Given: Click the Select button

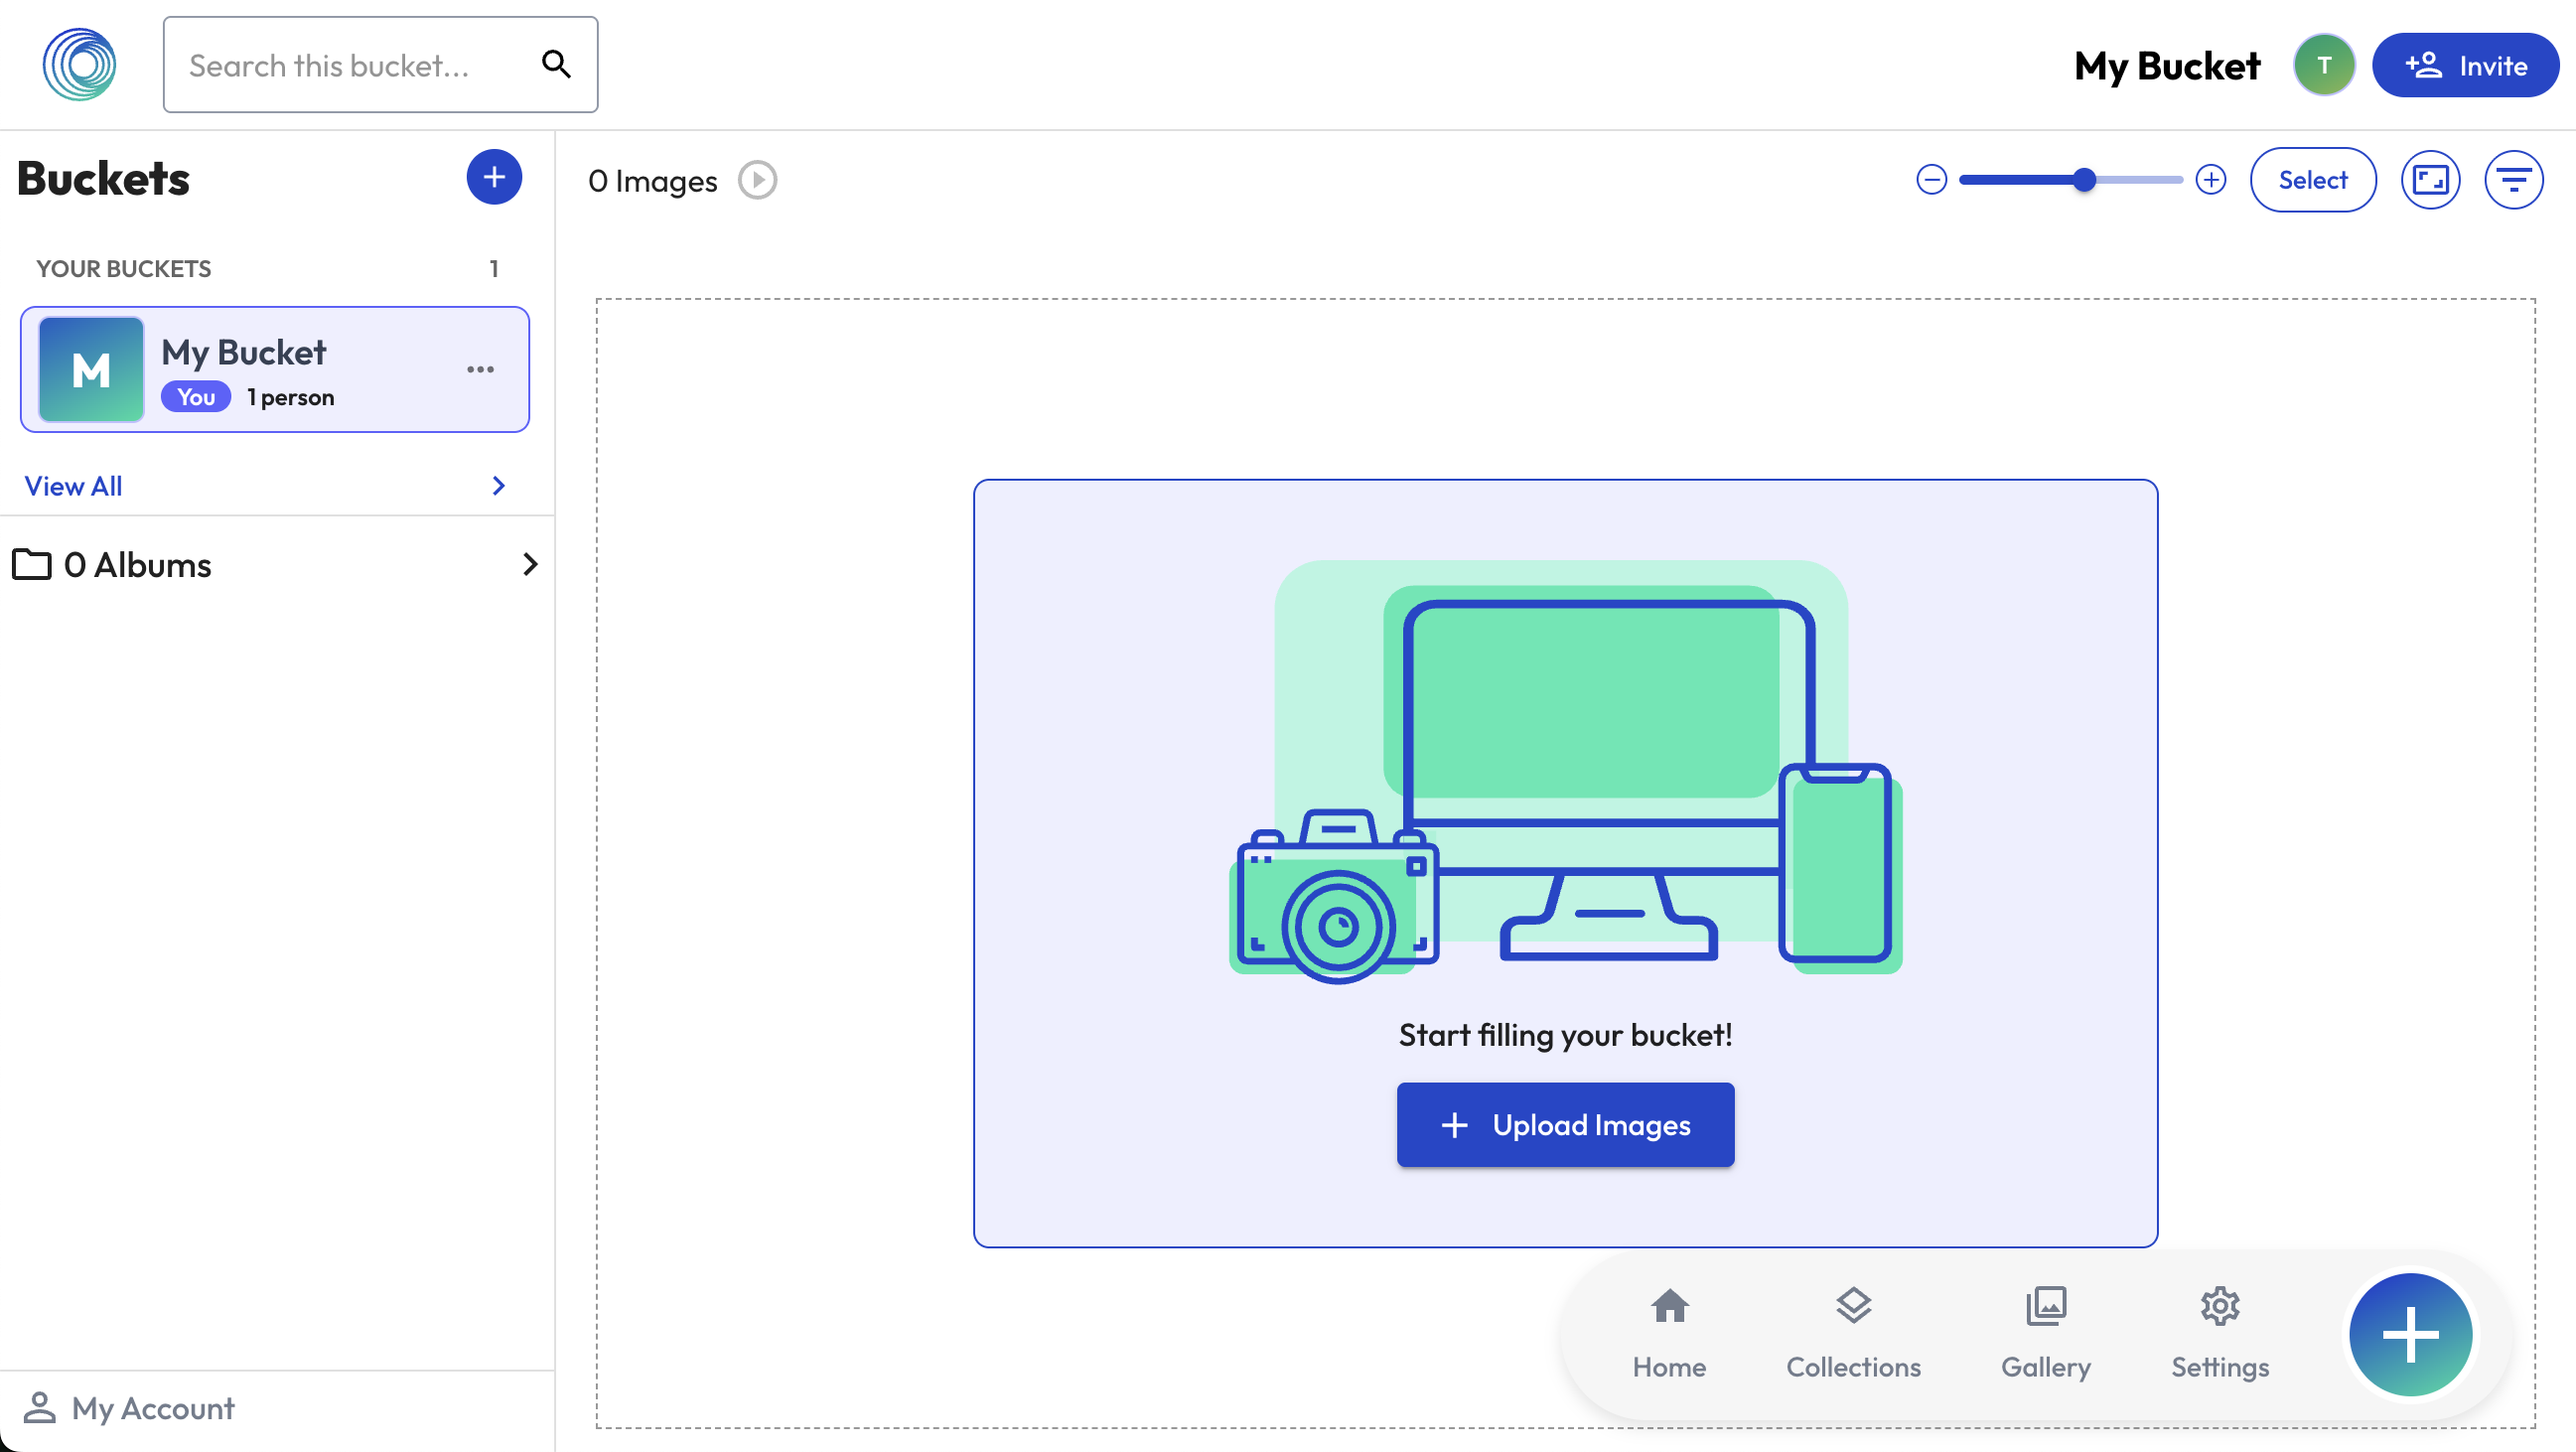Looking at the screenshot, I should (x=2312, y=180).
